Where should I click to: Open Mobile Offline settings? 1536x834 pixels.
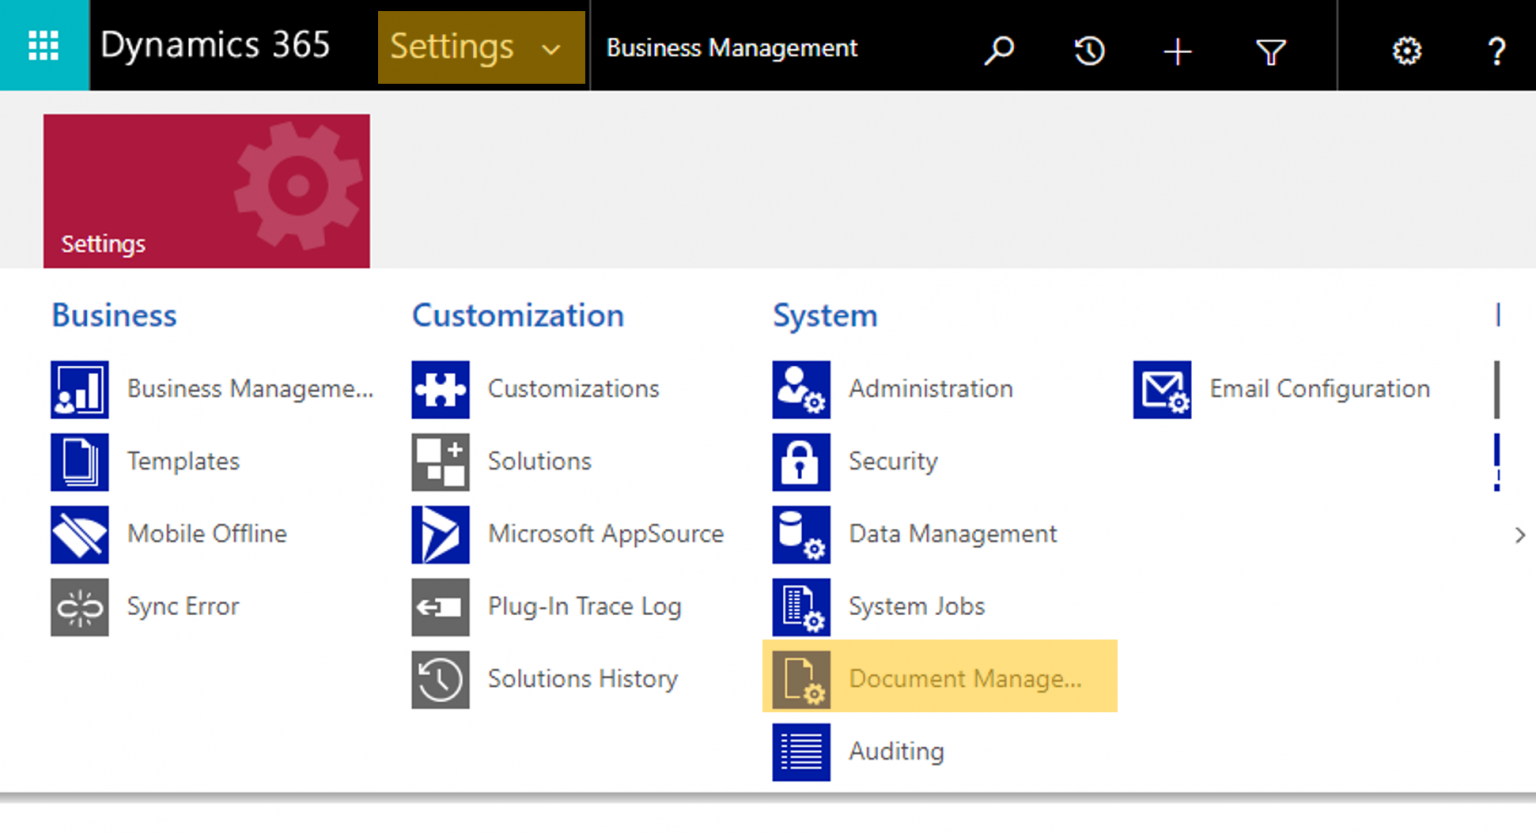point(206,534)
